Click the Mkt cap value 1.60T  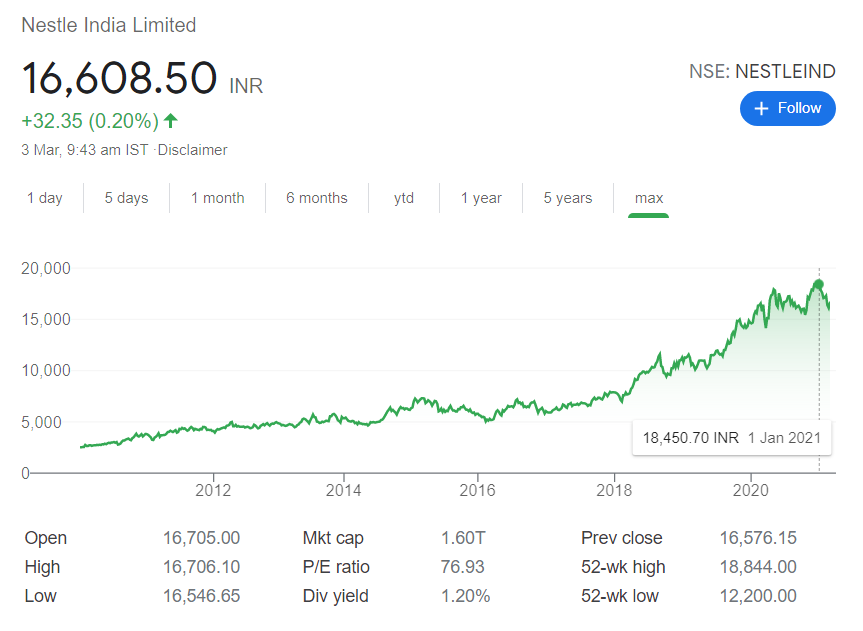pos(463,538)
